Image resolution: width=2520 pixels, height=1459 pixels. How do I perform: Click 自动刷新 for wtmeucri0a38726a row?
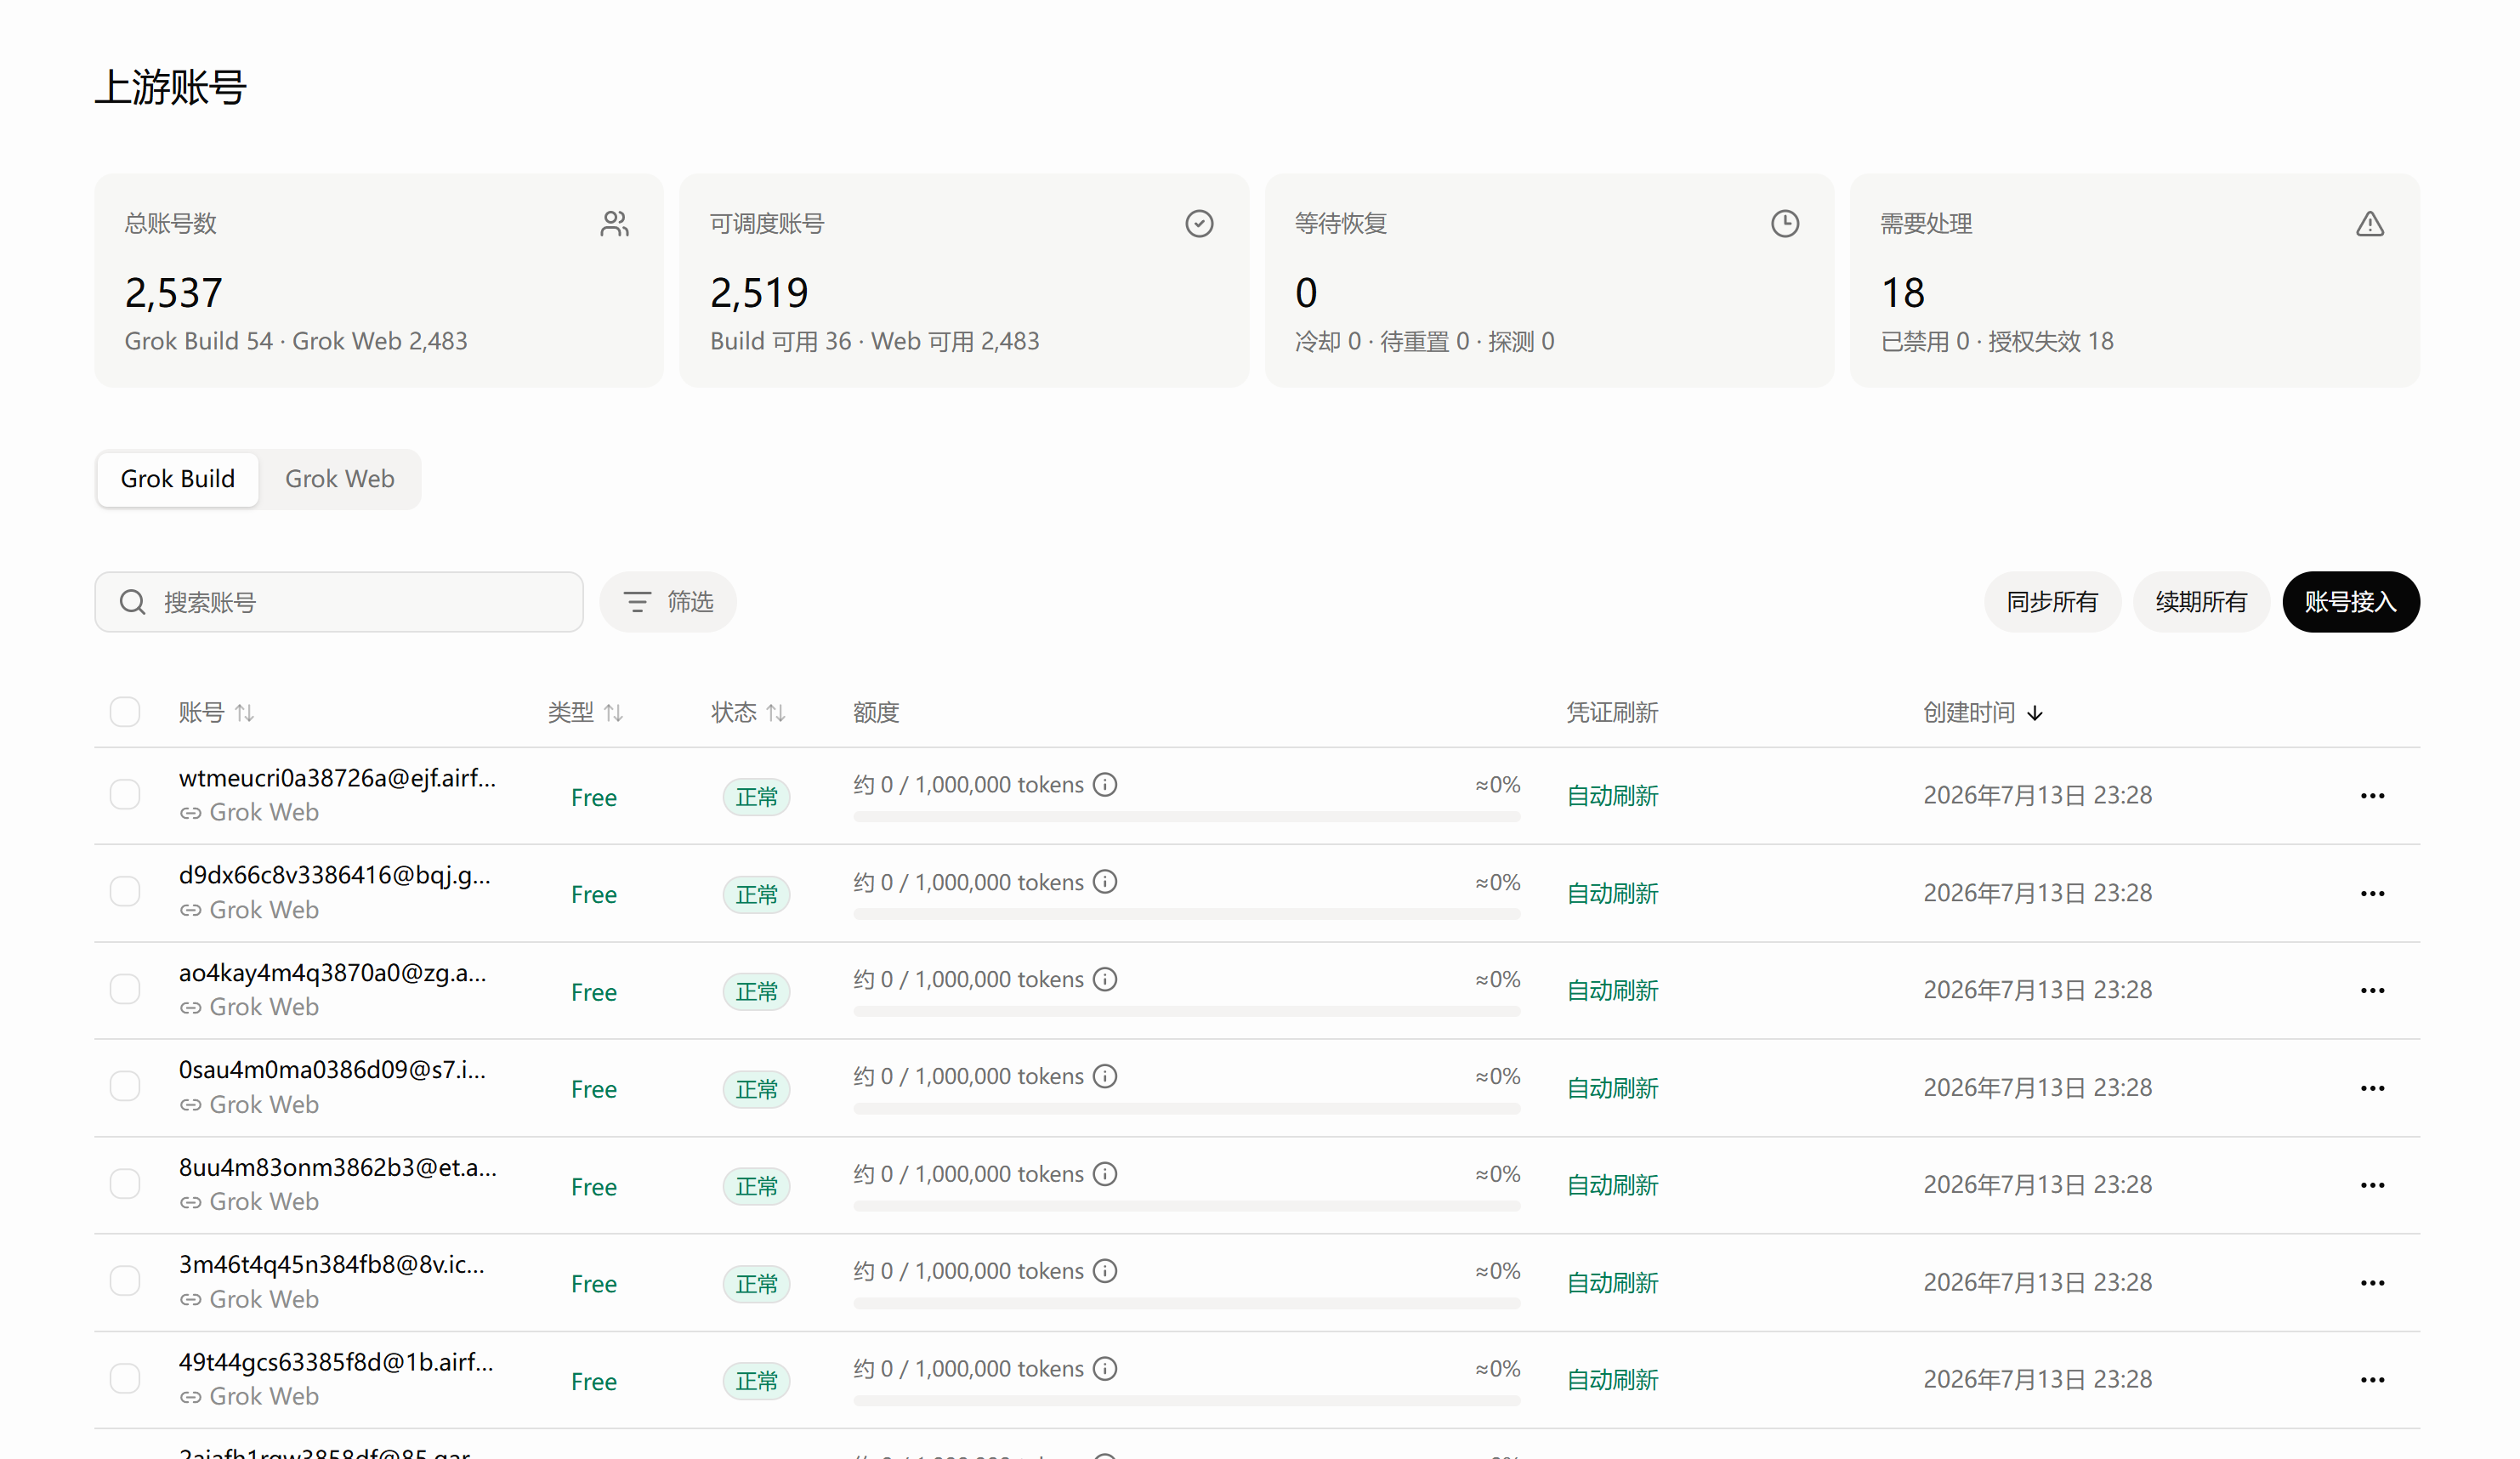1612,796
